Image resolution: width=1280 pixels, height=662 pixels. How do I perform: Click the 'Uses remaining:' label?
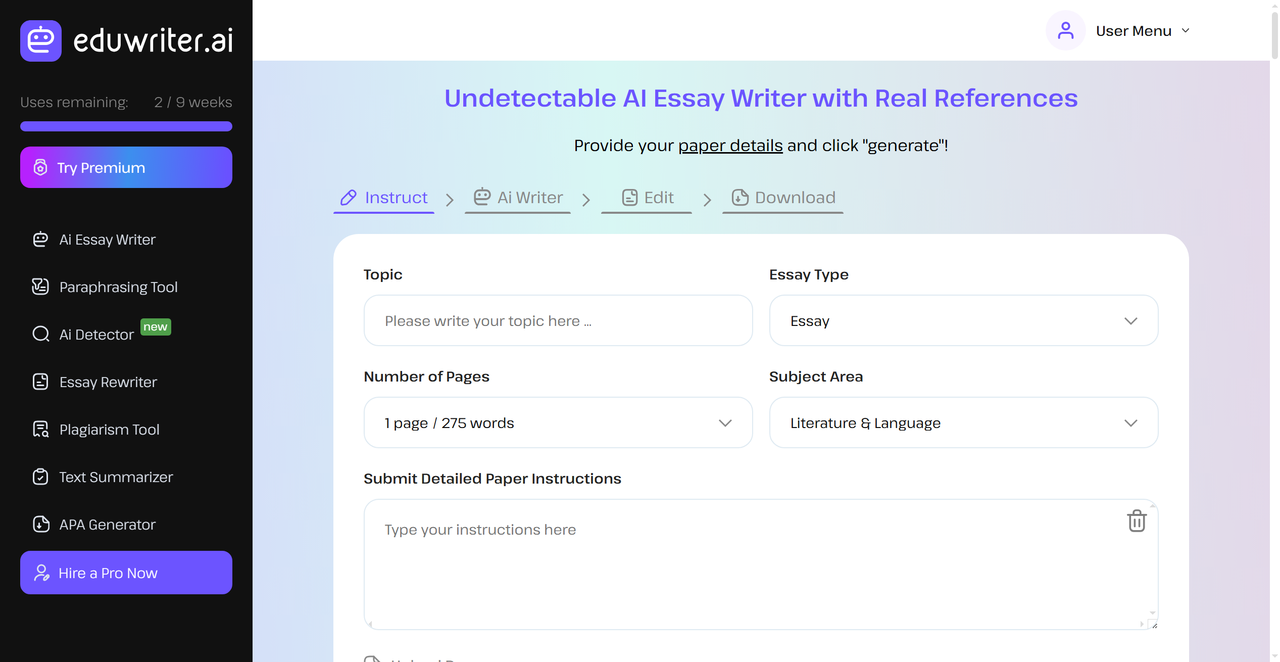[x=74, y=102]
